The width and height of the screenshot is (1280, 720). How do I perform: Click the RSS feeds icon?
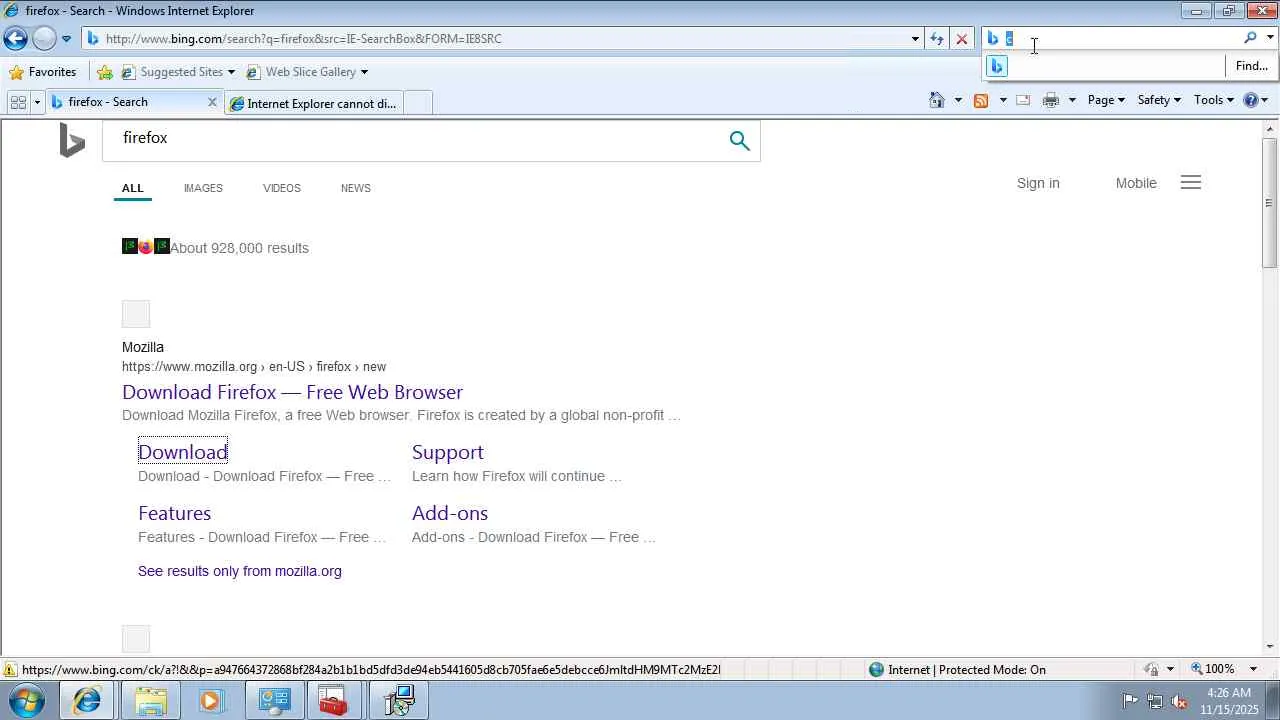point(981,100)
